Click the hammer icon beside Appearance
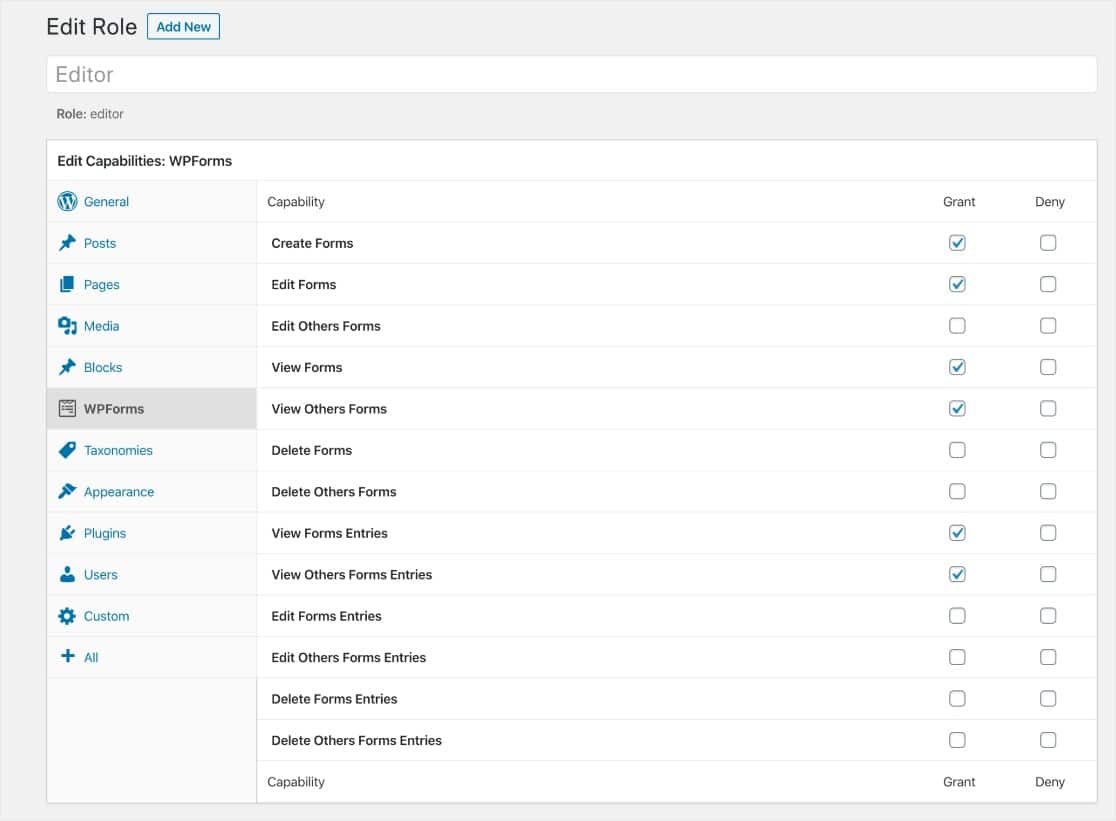This screenshot has width=1116, height=821. tap(67, 492)
